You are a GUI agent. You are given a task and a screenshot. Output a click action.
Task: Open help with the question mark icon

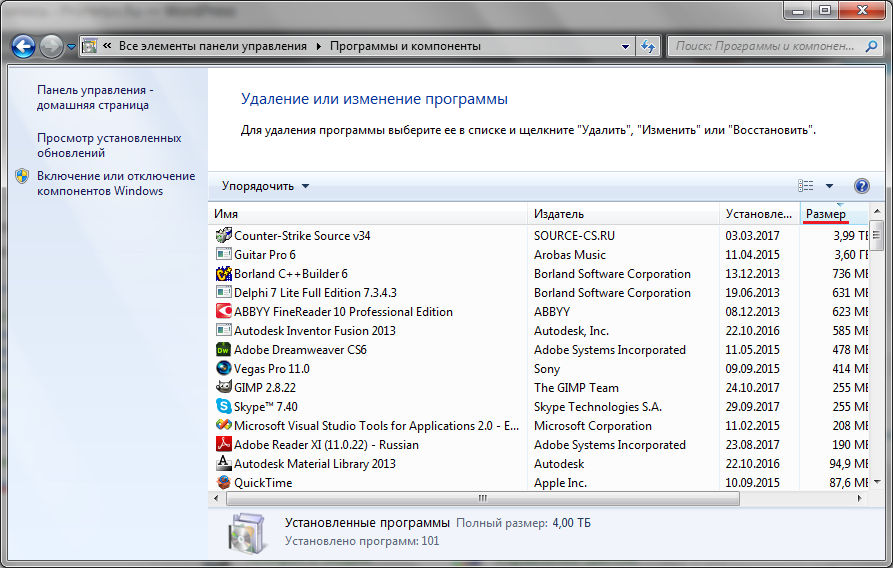coord(861,186)
